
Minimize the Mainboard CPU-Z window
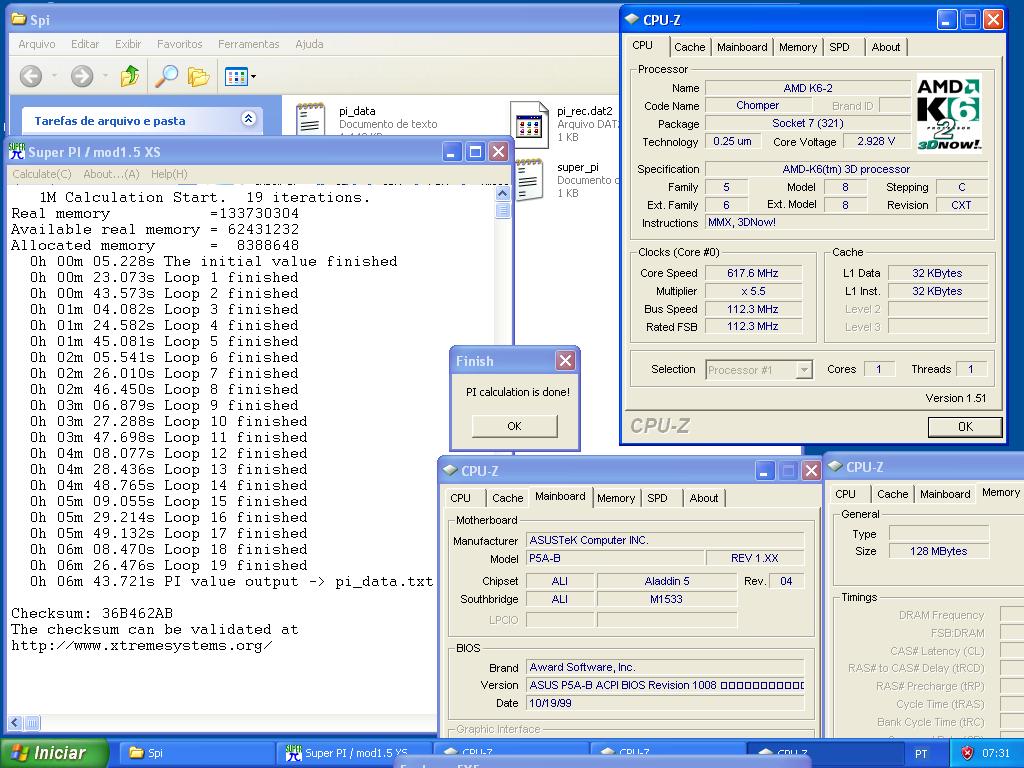click(x=765, y=470)
